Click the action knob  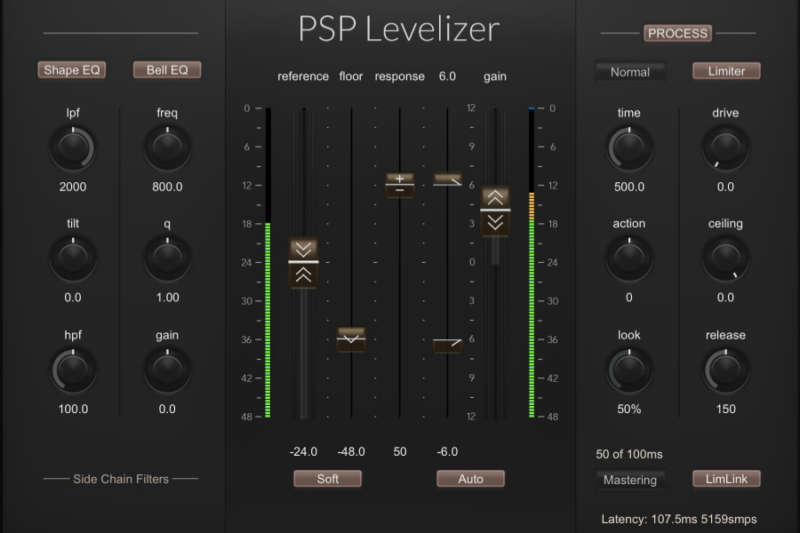pos(629,259)
